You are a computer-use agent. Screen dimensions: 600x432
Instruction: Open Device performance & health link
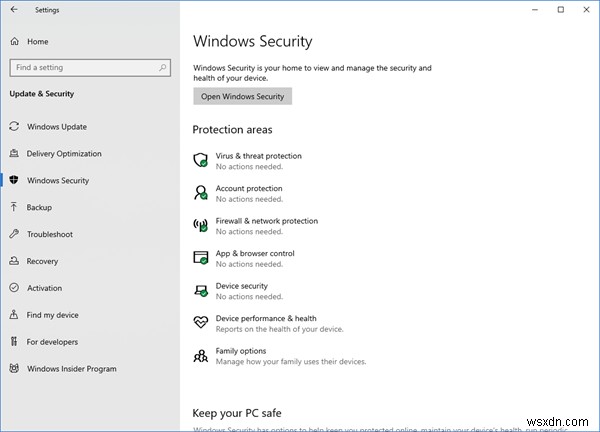coord(266,318)
